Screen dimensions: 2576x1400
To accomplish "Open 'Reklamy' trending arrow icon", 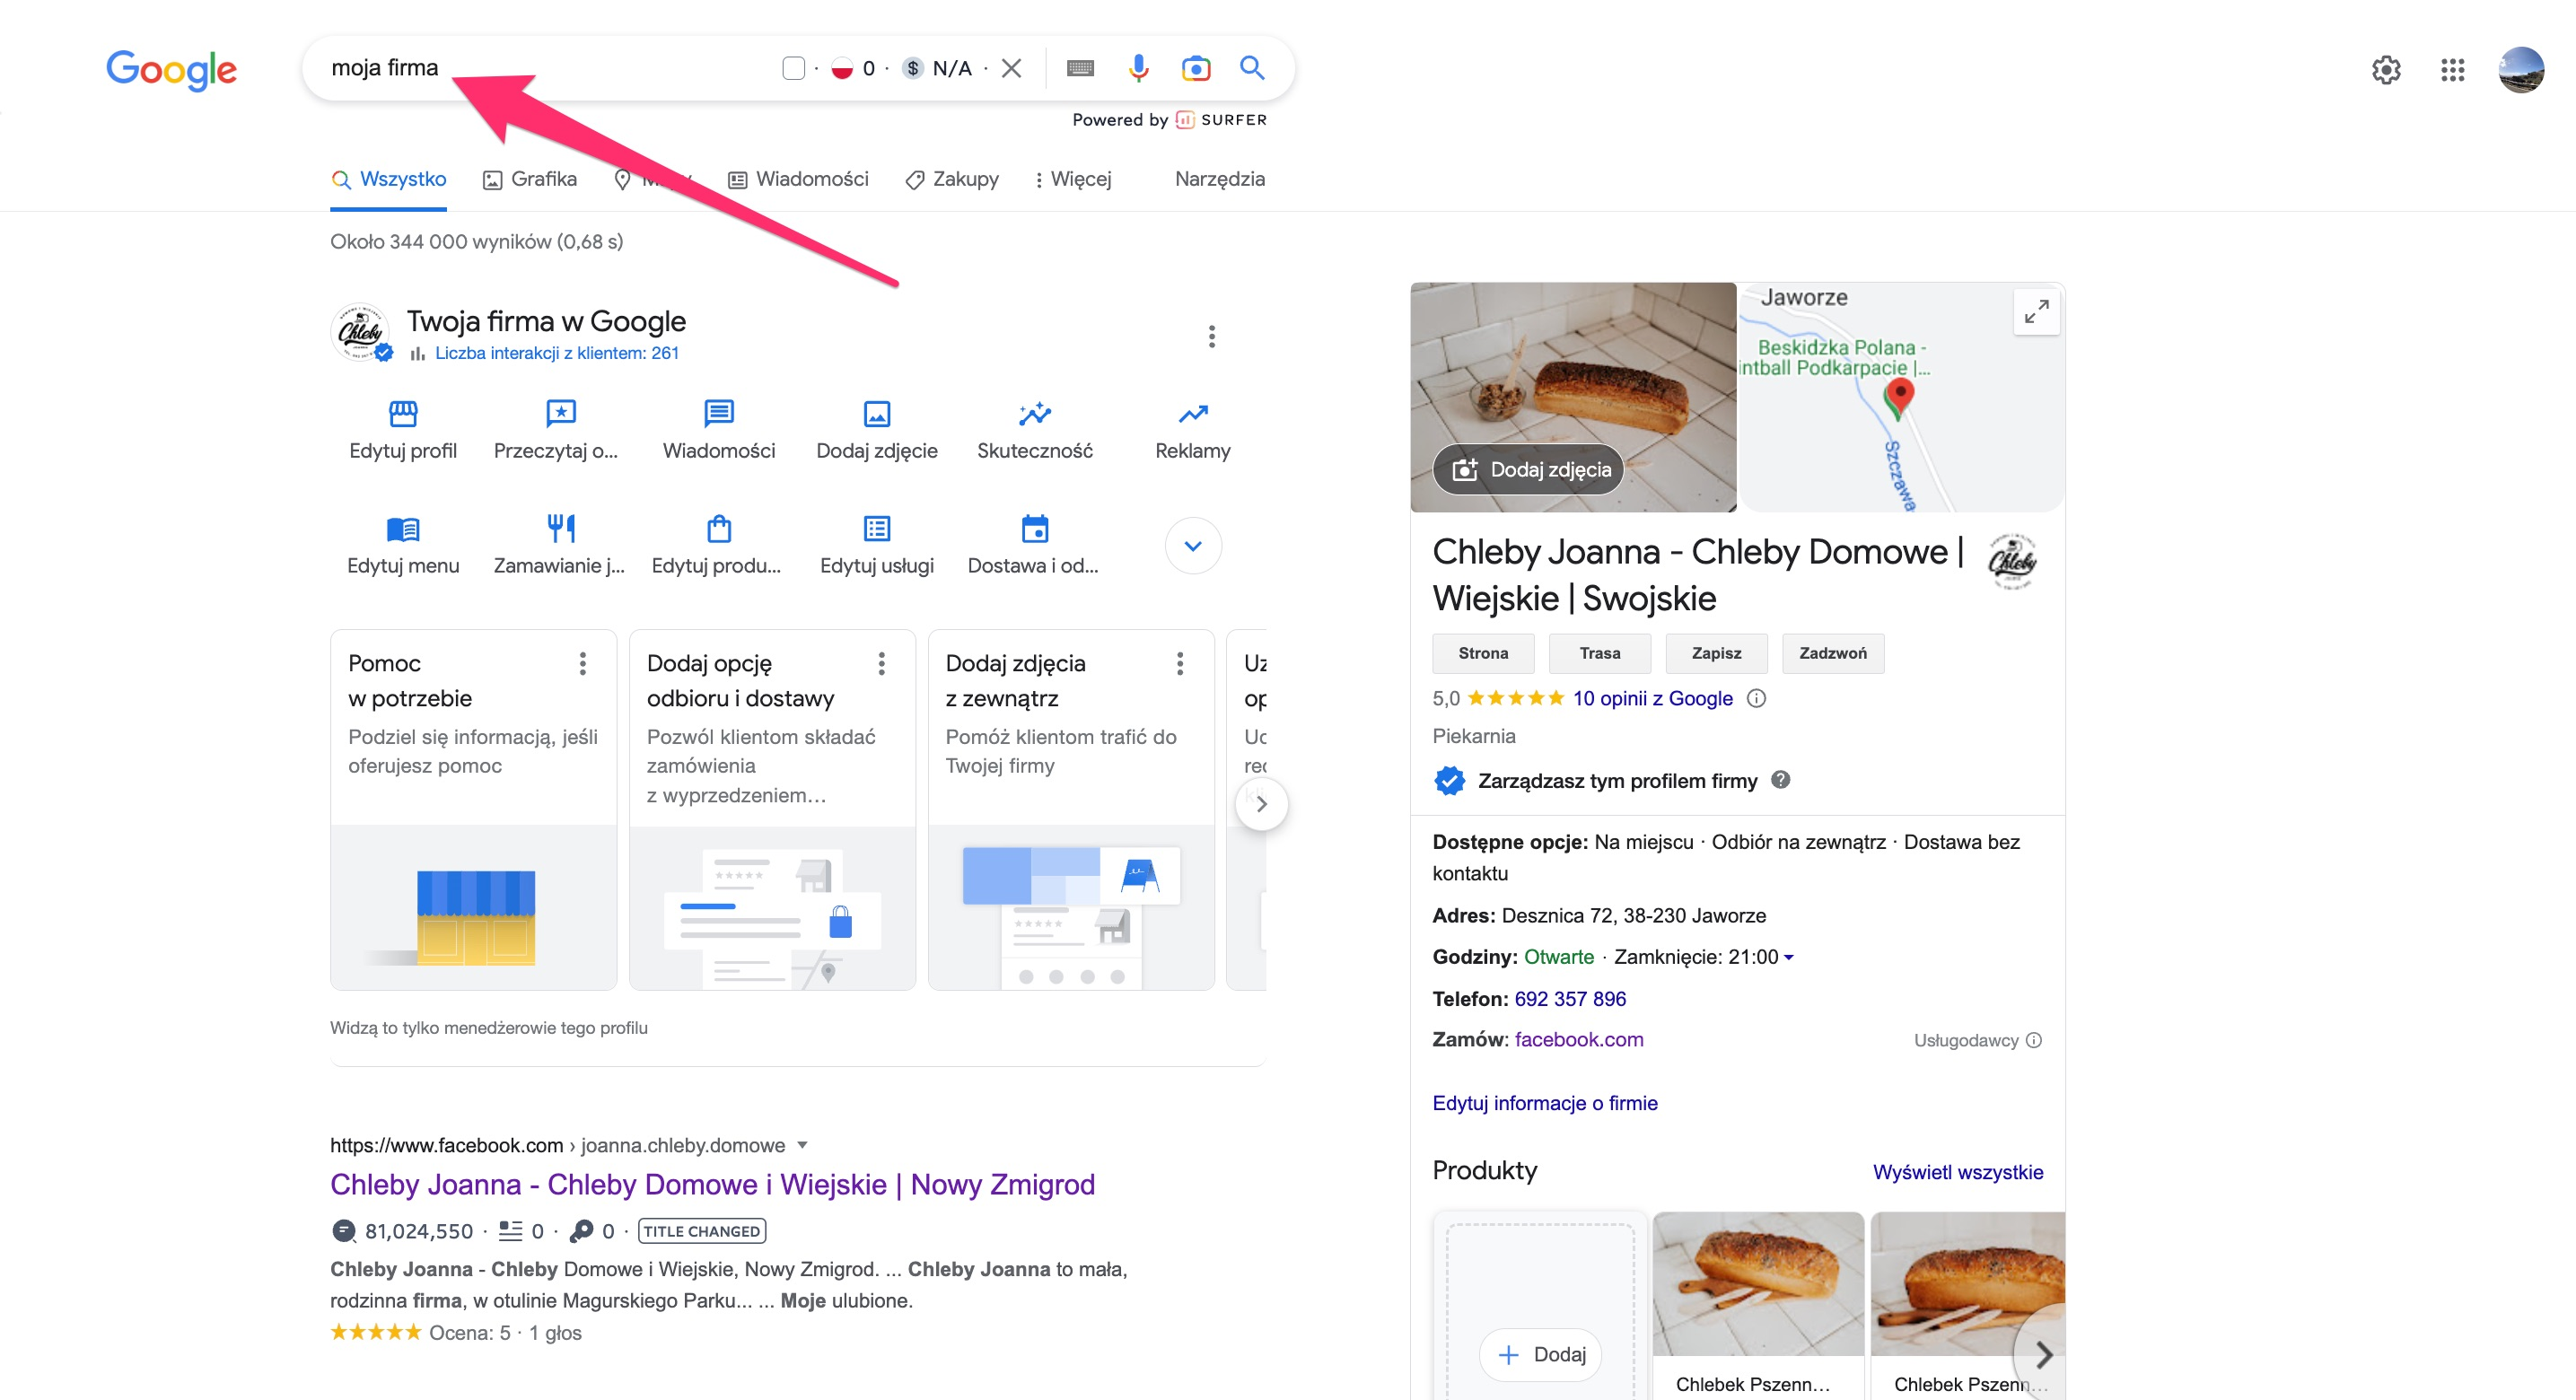I will click(x=1193, y=414).
